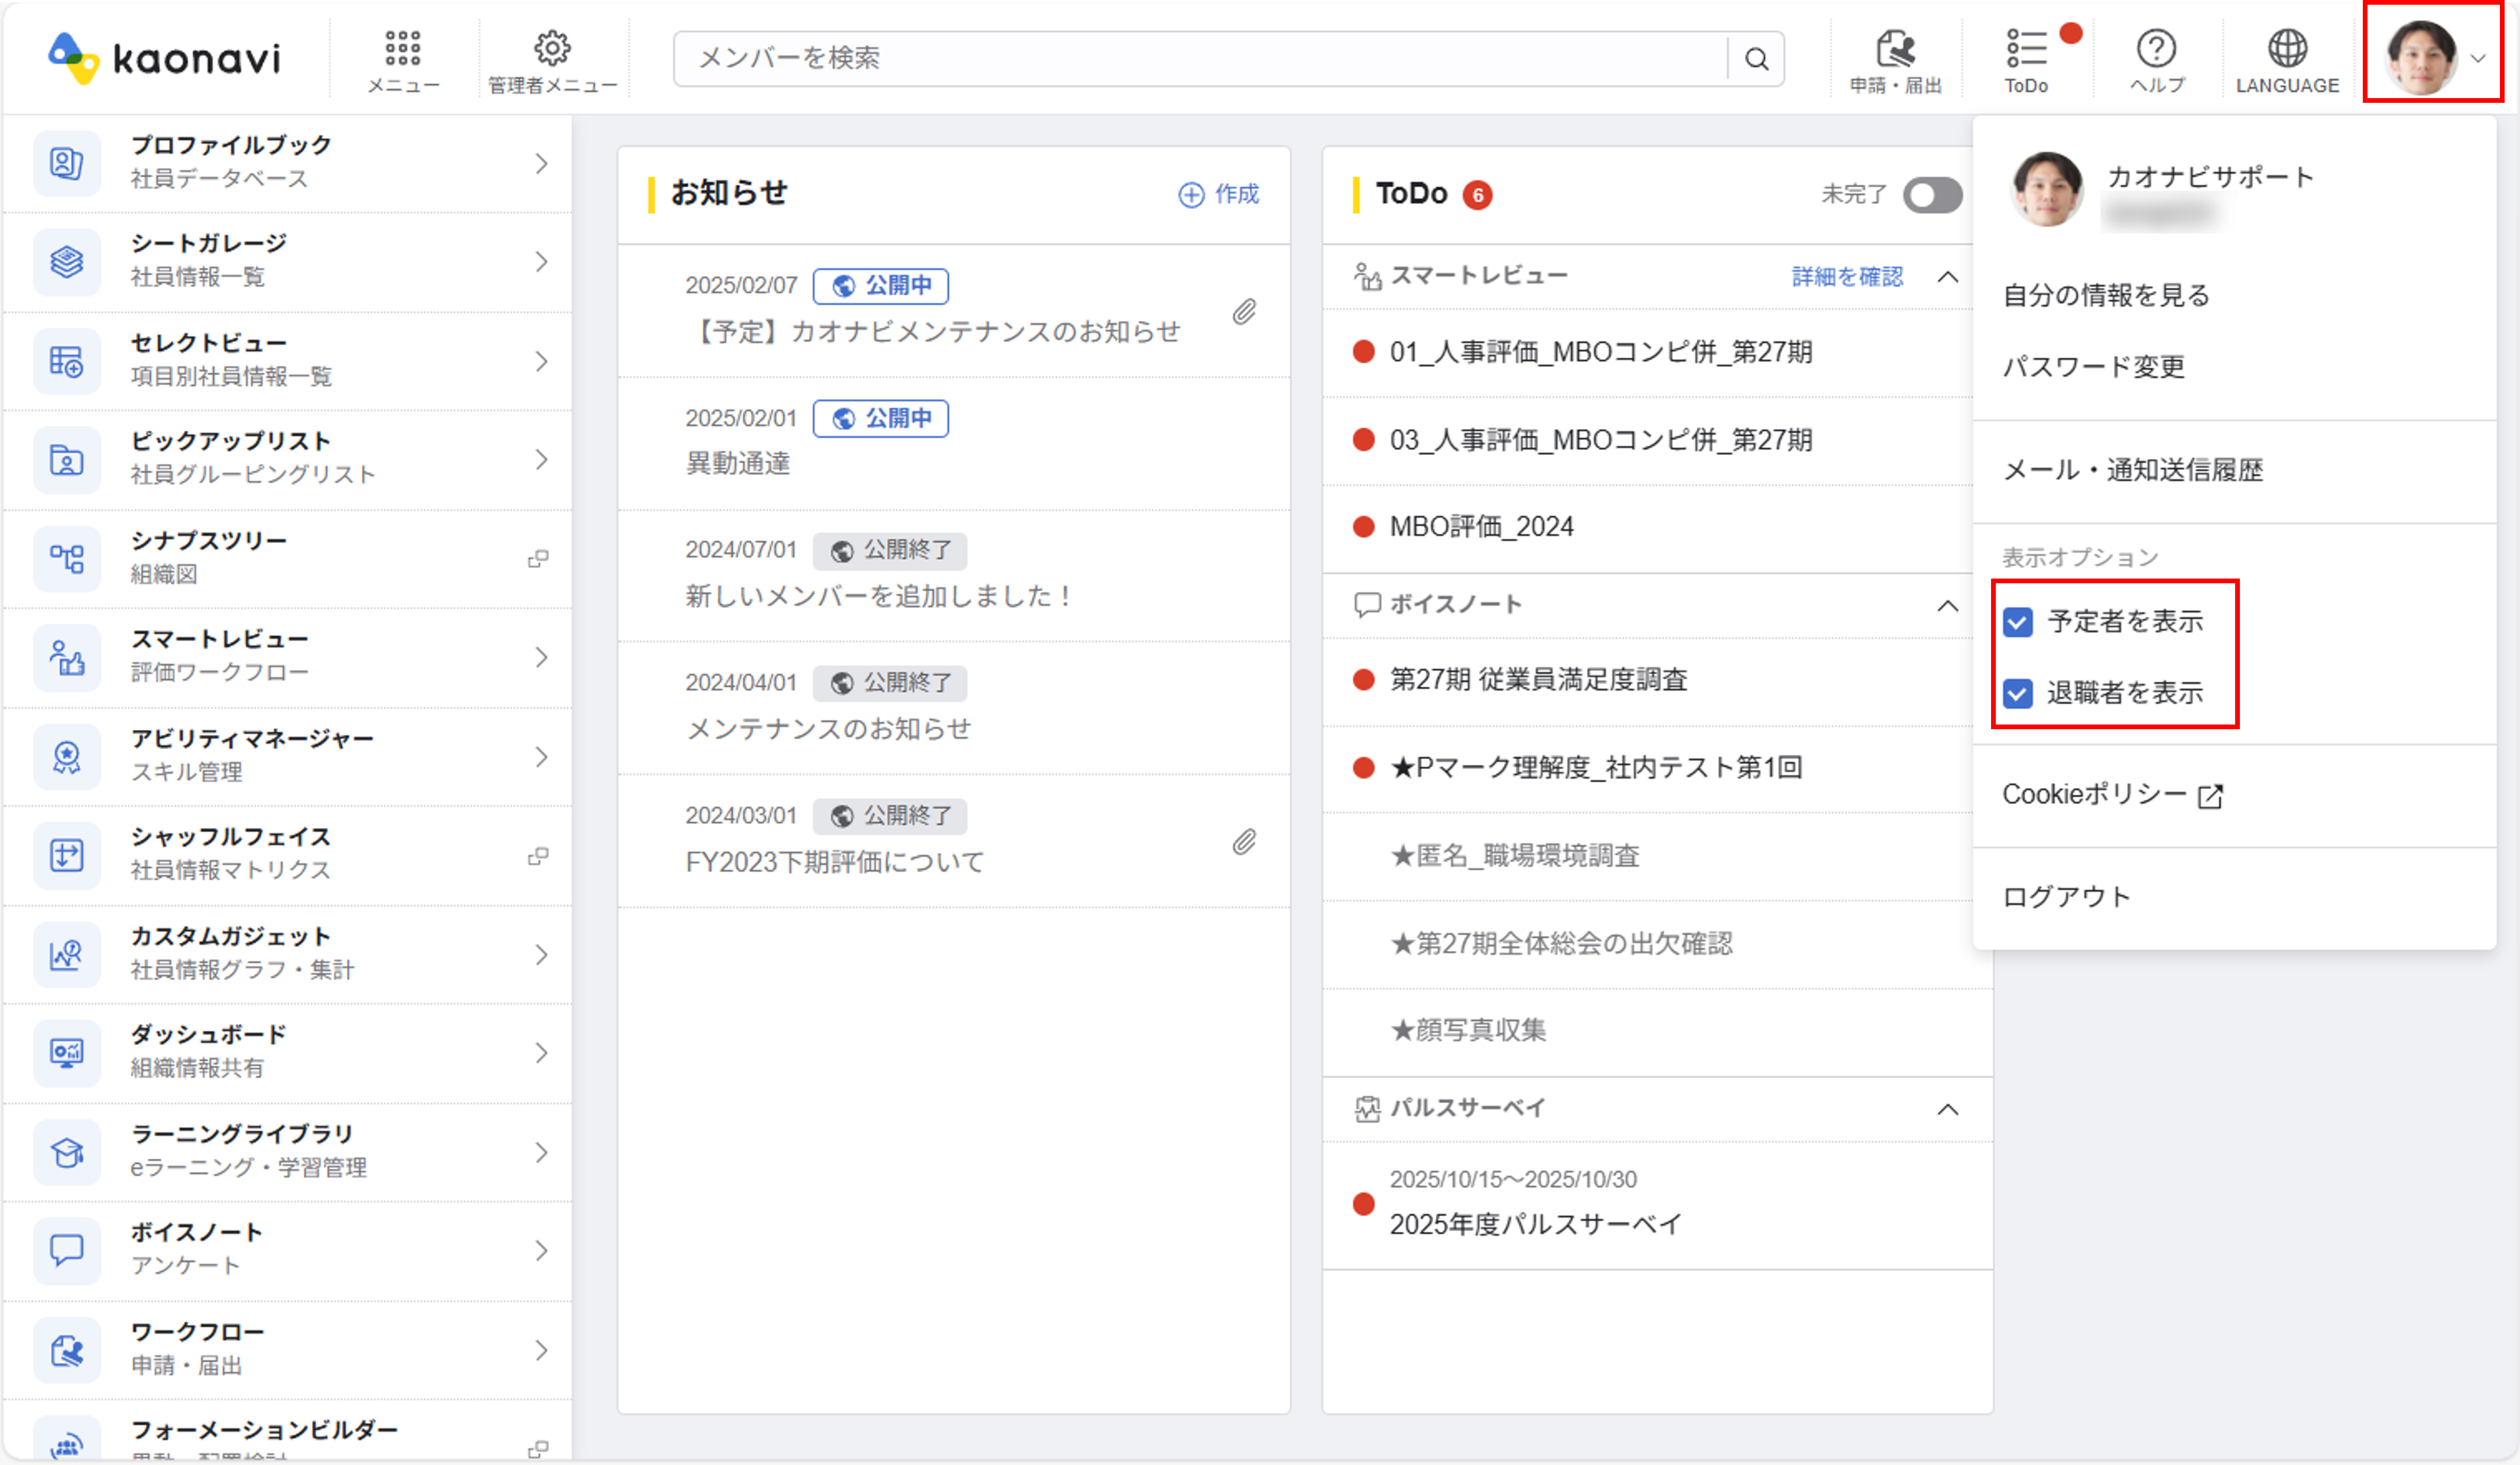Collapse the スマートレビュー ToDo section
The height and width of the screenshot is (1465, 2520).
pyautogui.click(x=1947, y=277)
